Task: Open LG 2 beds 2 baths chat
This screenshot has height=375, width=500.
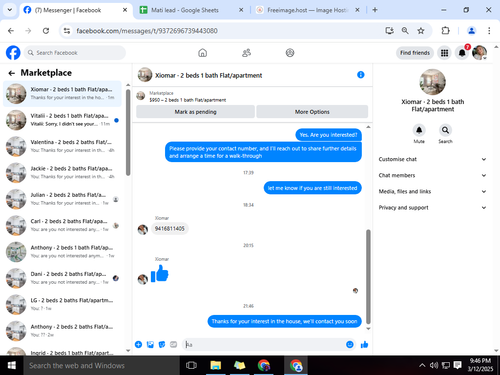Action: pos(62,304)
